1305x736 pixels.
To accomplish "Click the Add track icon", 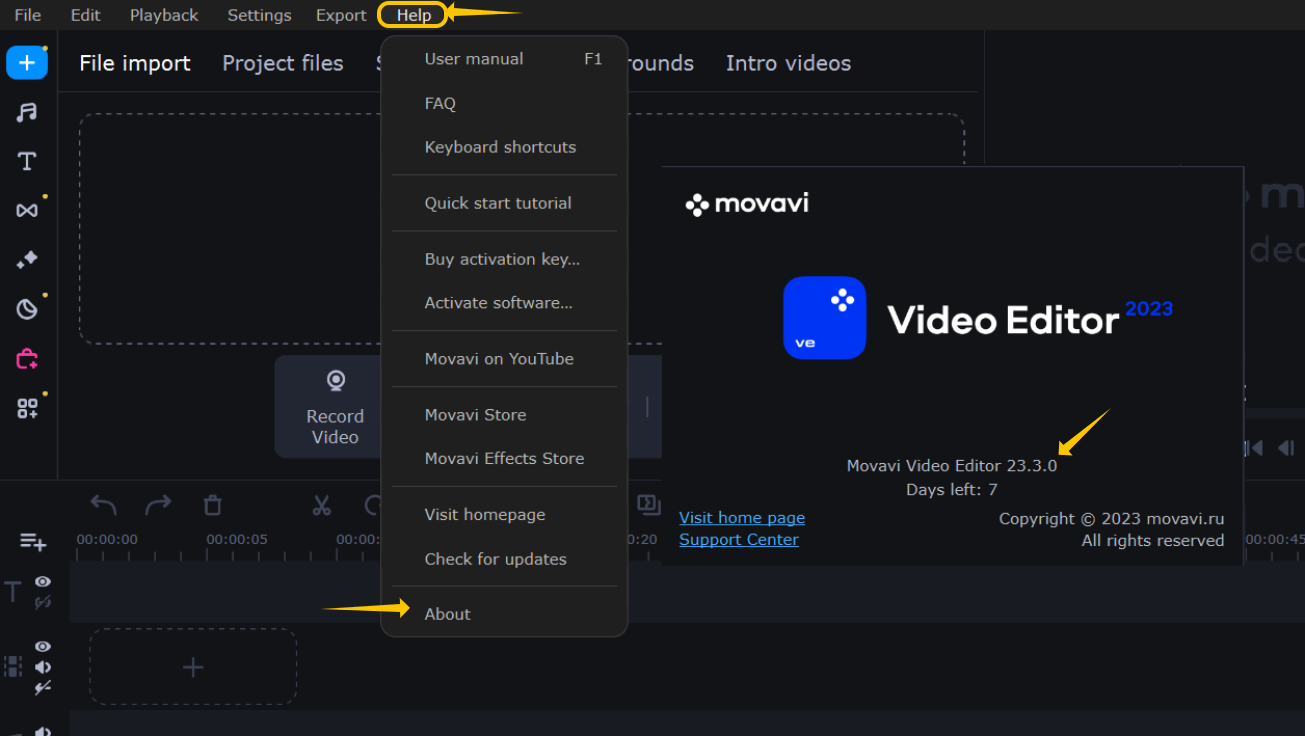I will pyautogui.click(x=33, y=541).
